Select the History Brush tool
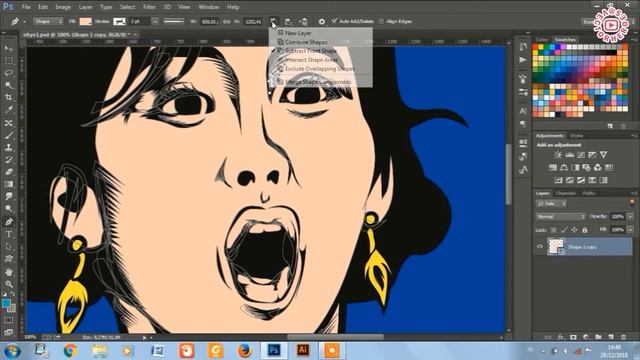Viewport: 640px width, 360px height. tap(9, 160)
